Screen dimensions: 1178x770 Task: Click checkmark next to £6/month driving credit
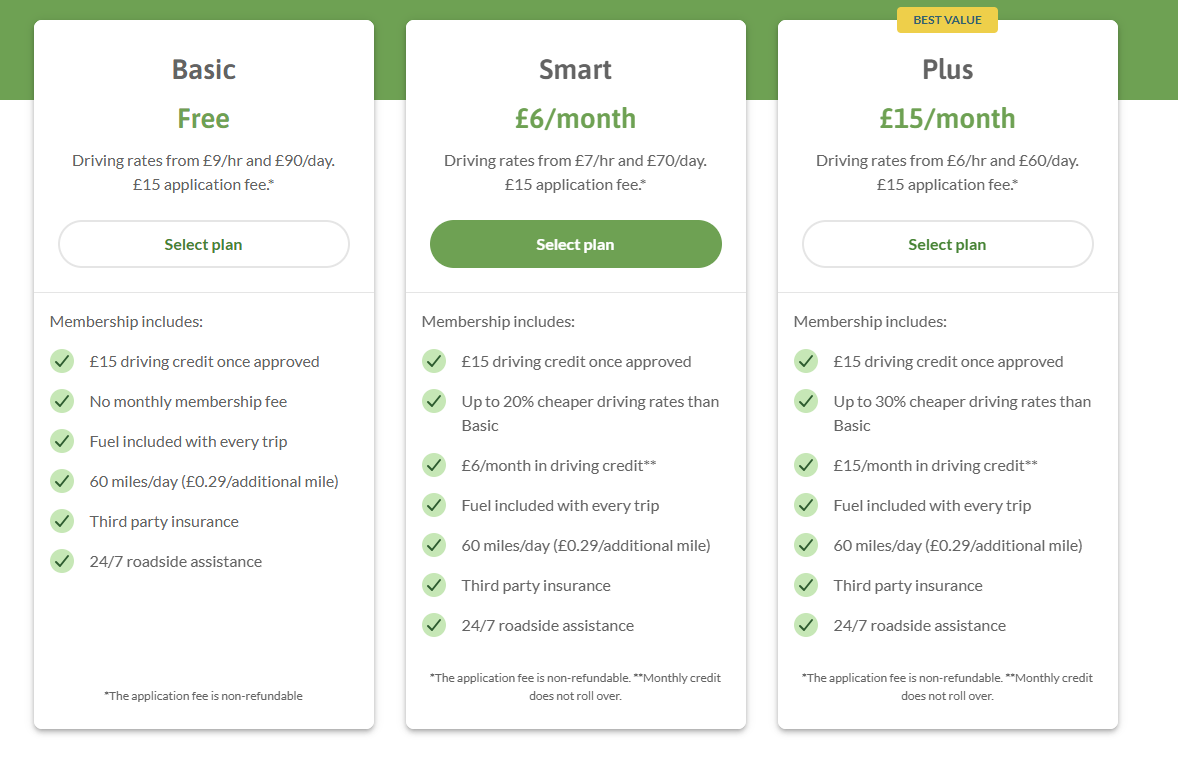tap(434, 465)
